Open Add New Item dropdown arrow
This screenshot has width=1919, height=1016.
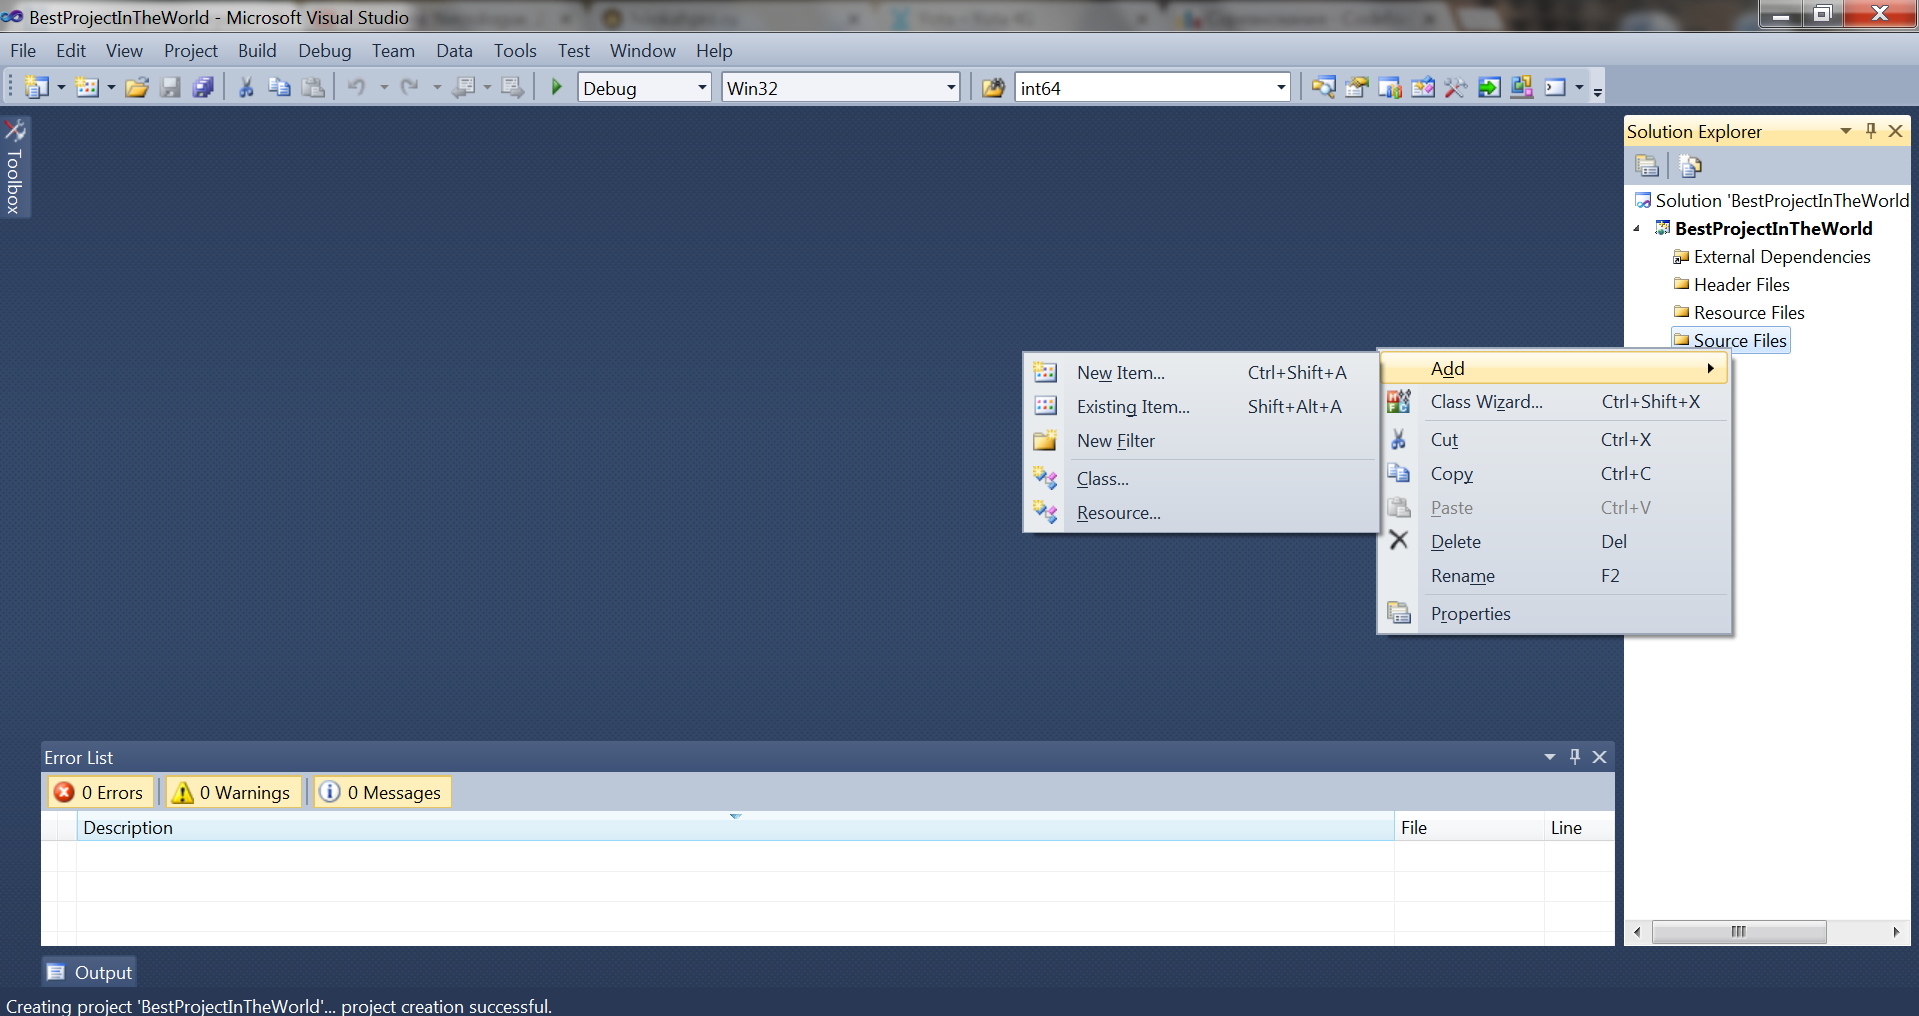point(111,88)
